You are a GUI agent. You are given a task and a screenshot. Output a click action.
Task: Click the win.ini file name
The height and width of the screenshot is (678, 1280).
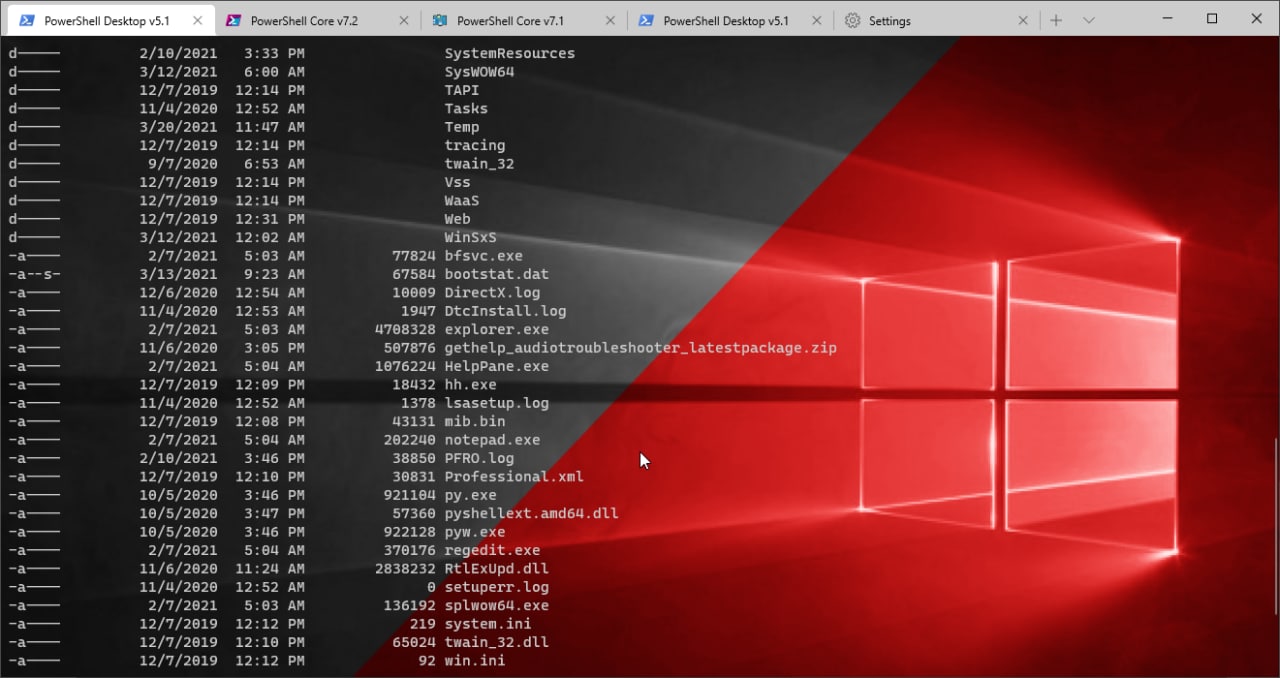(x=475, y=660)
